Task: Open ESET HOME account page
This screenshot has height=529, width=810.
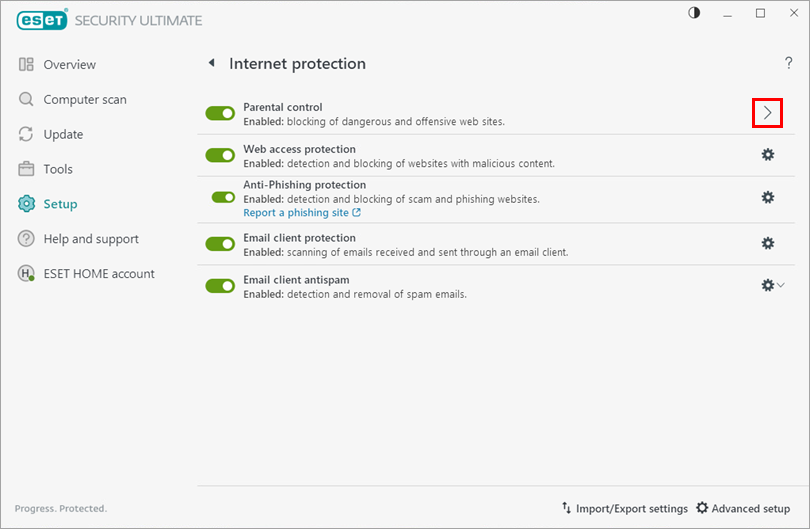Action: tap(98, 274)
